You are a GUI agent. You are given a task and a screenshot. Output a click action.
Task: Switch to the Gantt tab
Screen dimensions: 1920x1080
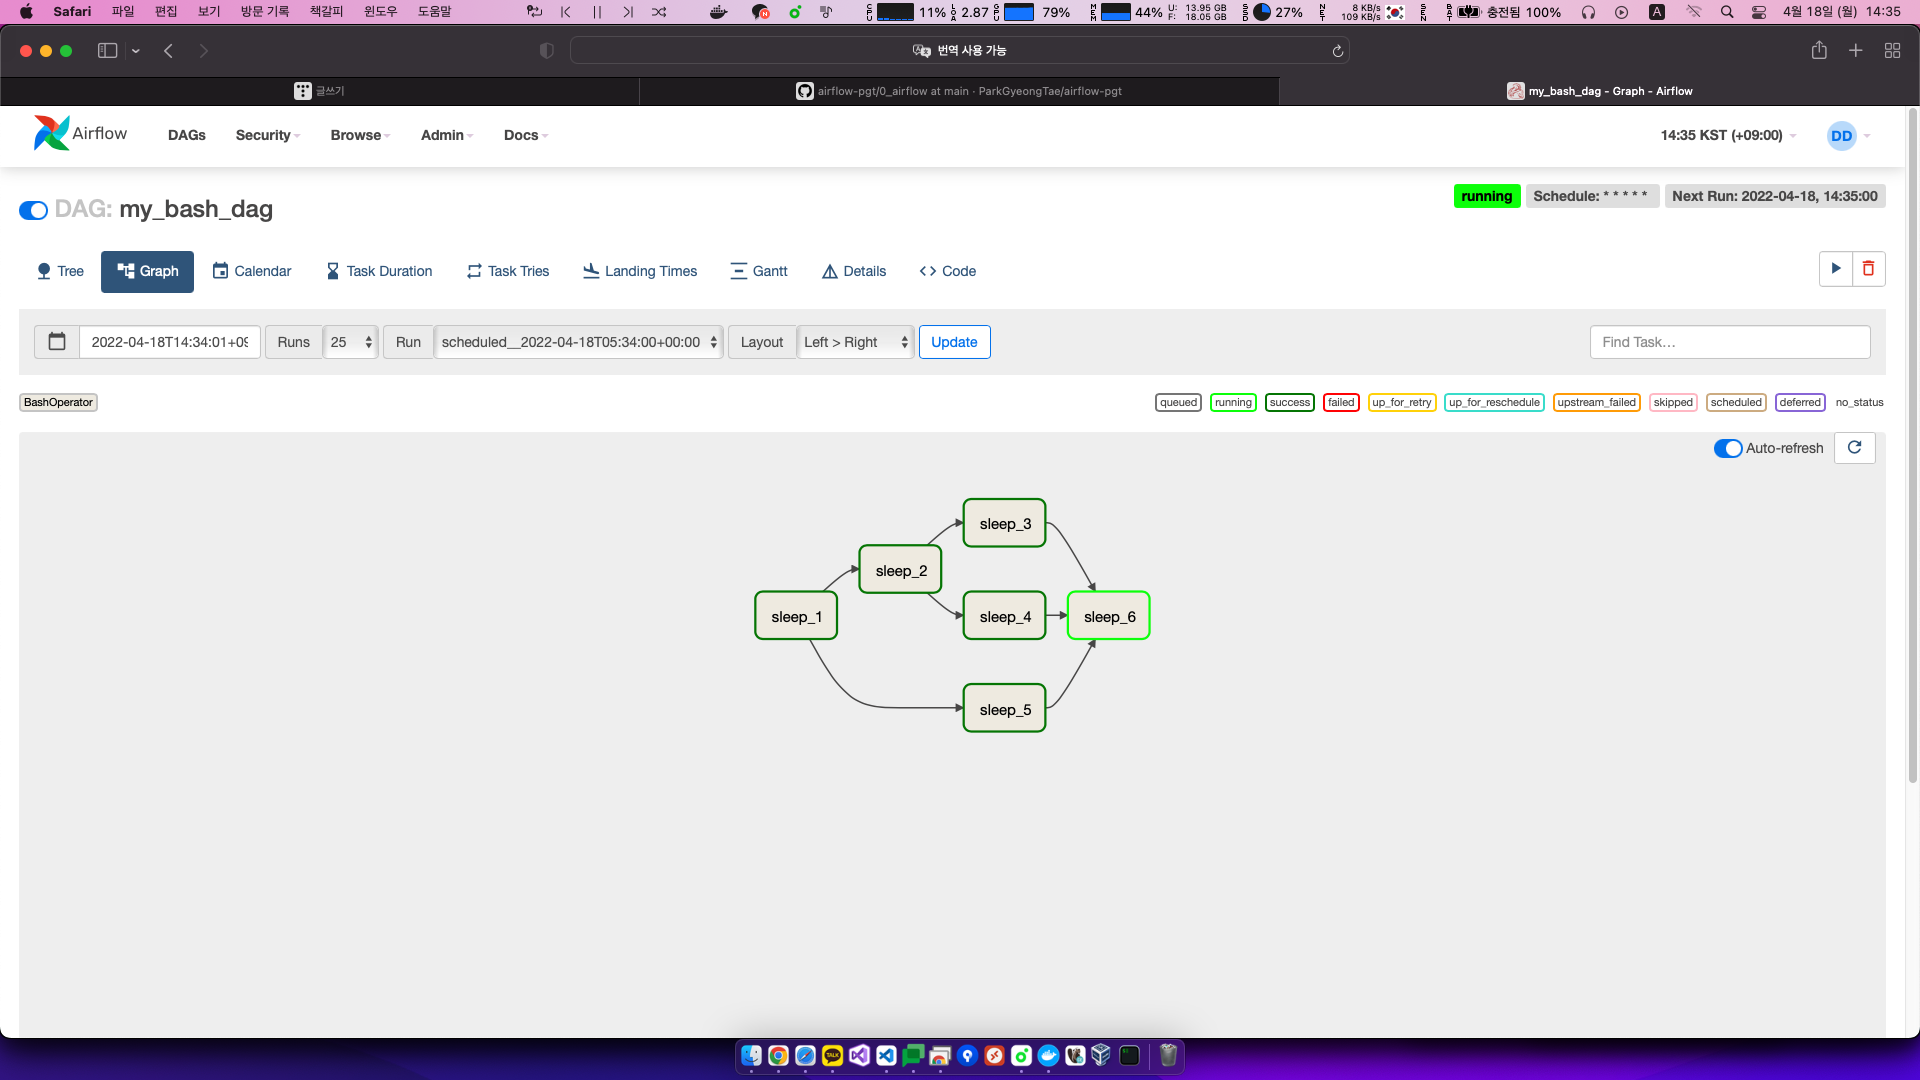(x=759, y=271)
